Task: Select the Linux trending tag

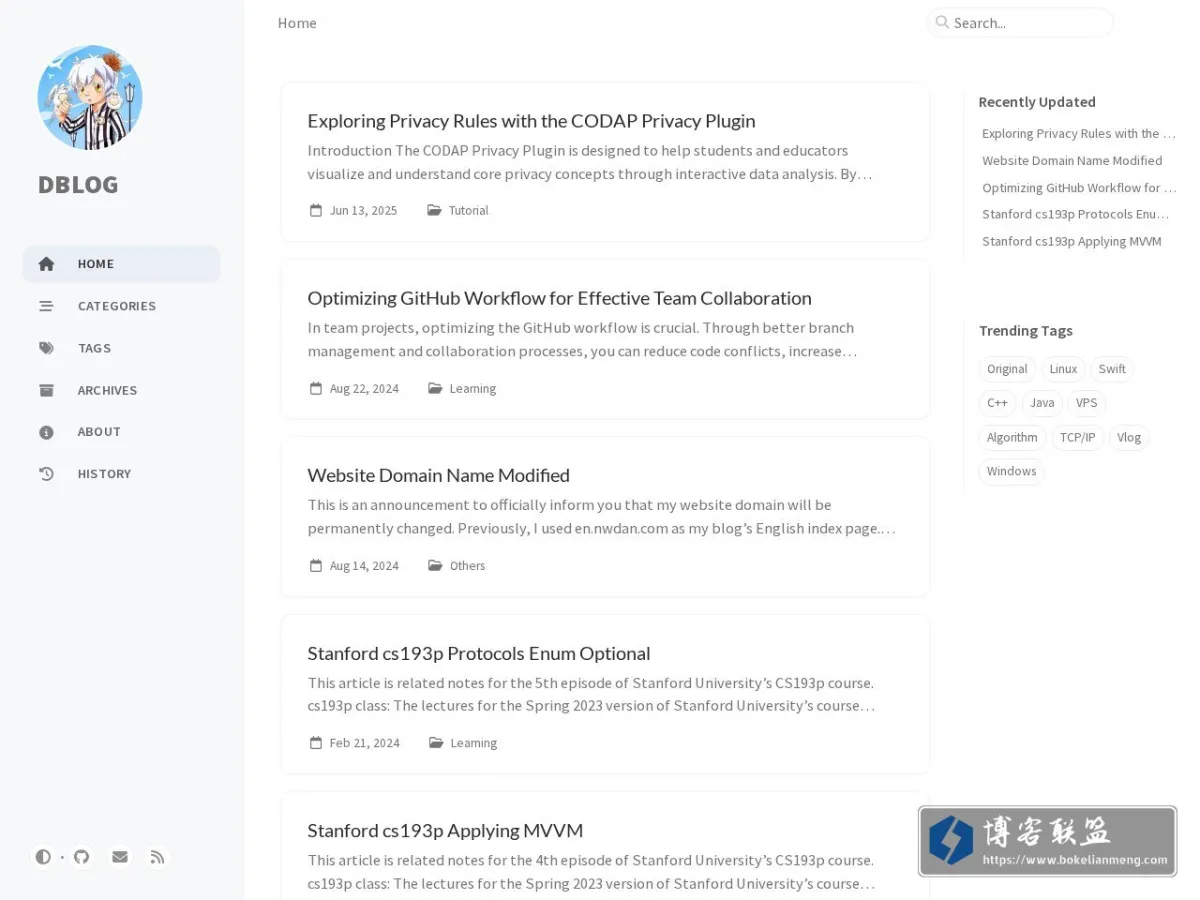Action: [1063, 369]
